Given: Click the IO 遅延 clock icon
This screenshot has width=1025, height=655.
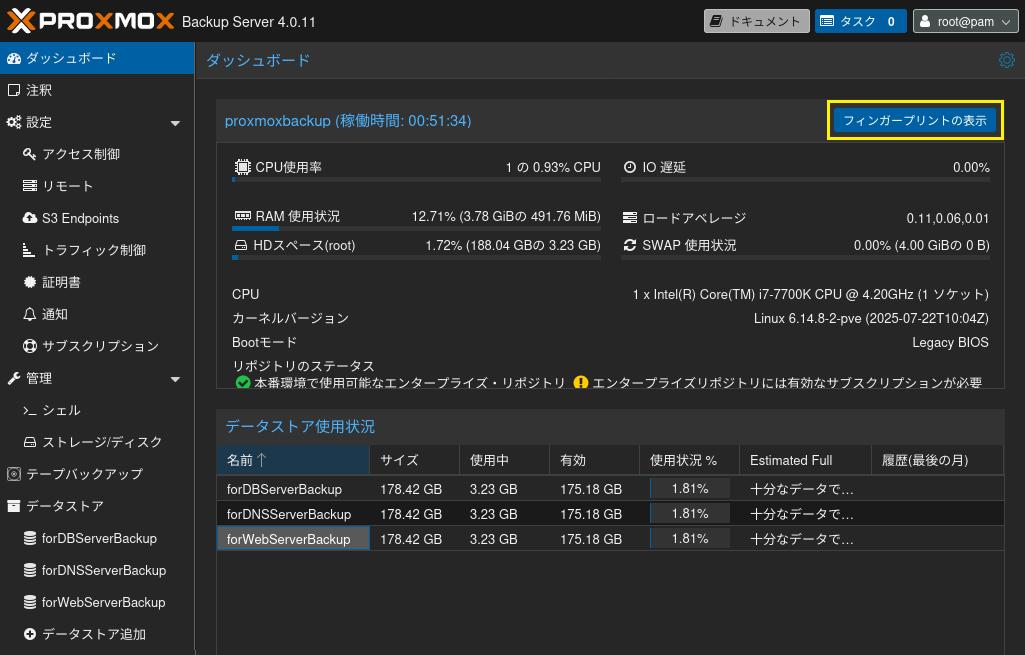Looking at the screenshot, I should (x=630, y=167).
